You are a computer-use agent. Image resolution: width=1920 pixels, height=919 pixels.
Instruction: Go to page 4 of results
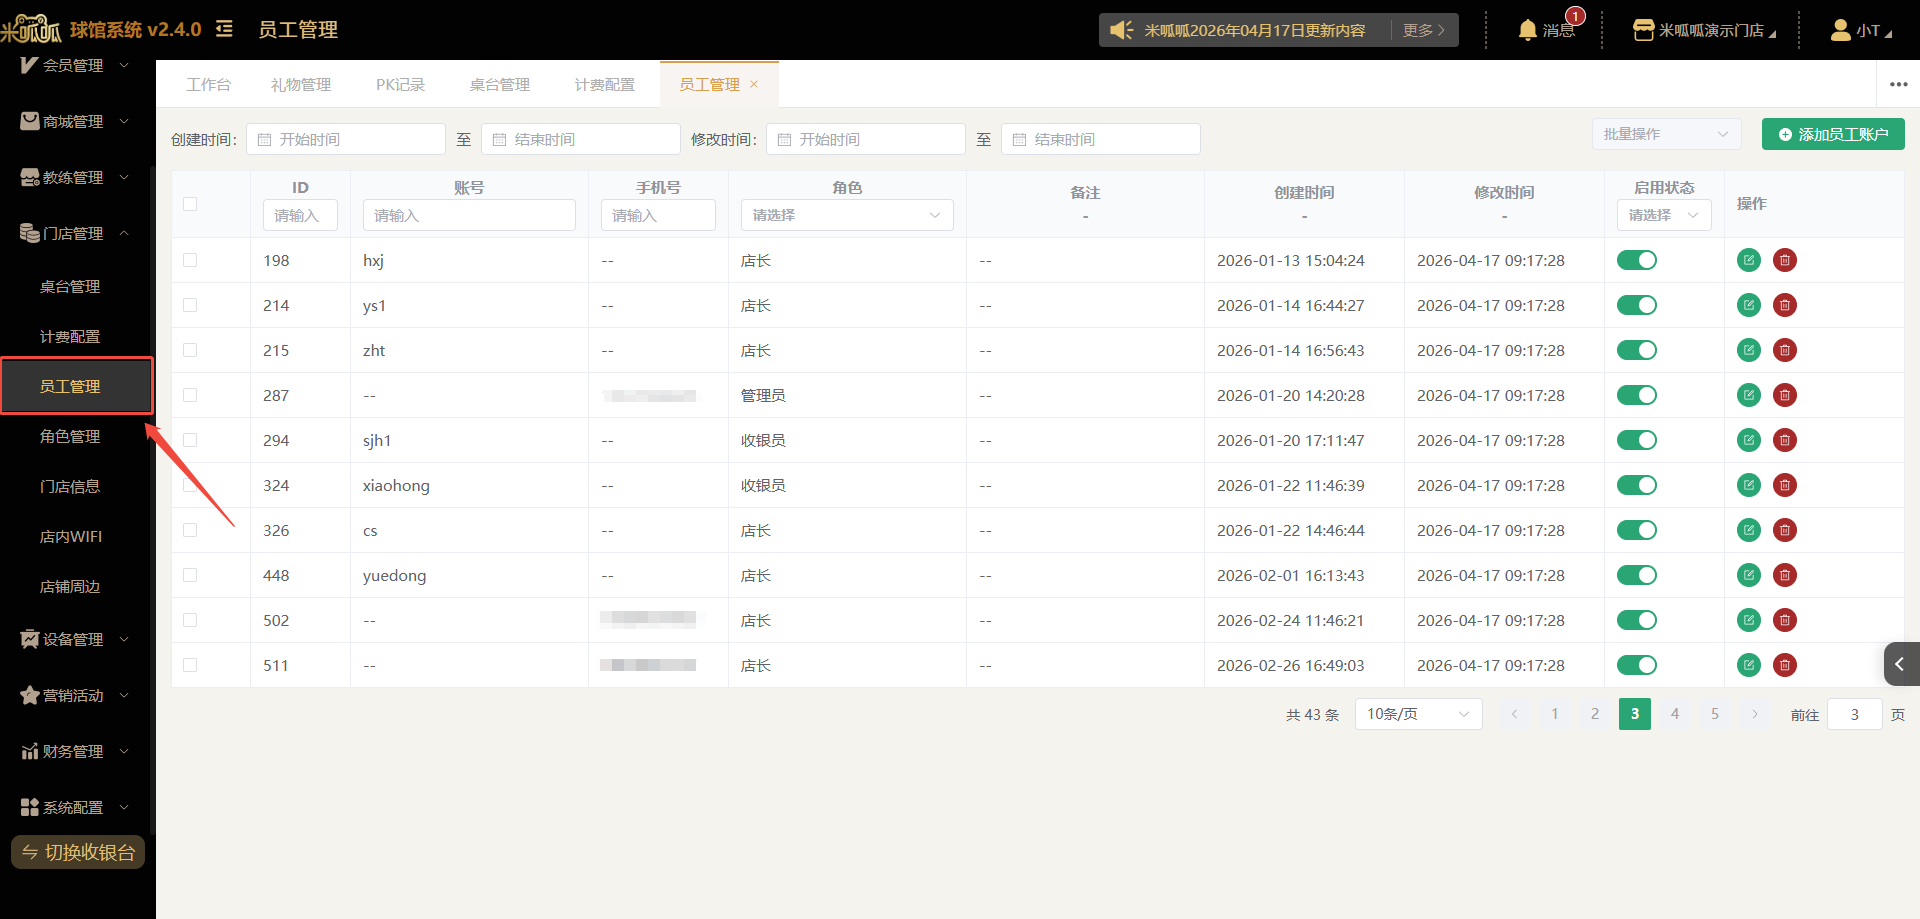click(x=1675, y=714)
